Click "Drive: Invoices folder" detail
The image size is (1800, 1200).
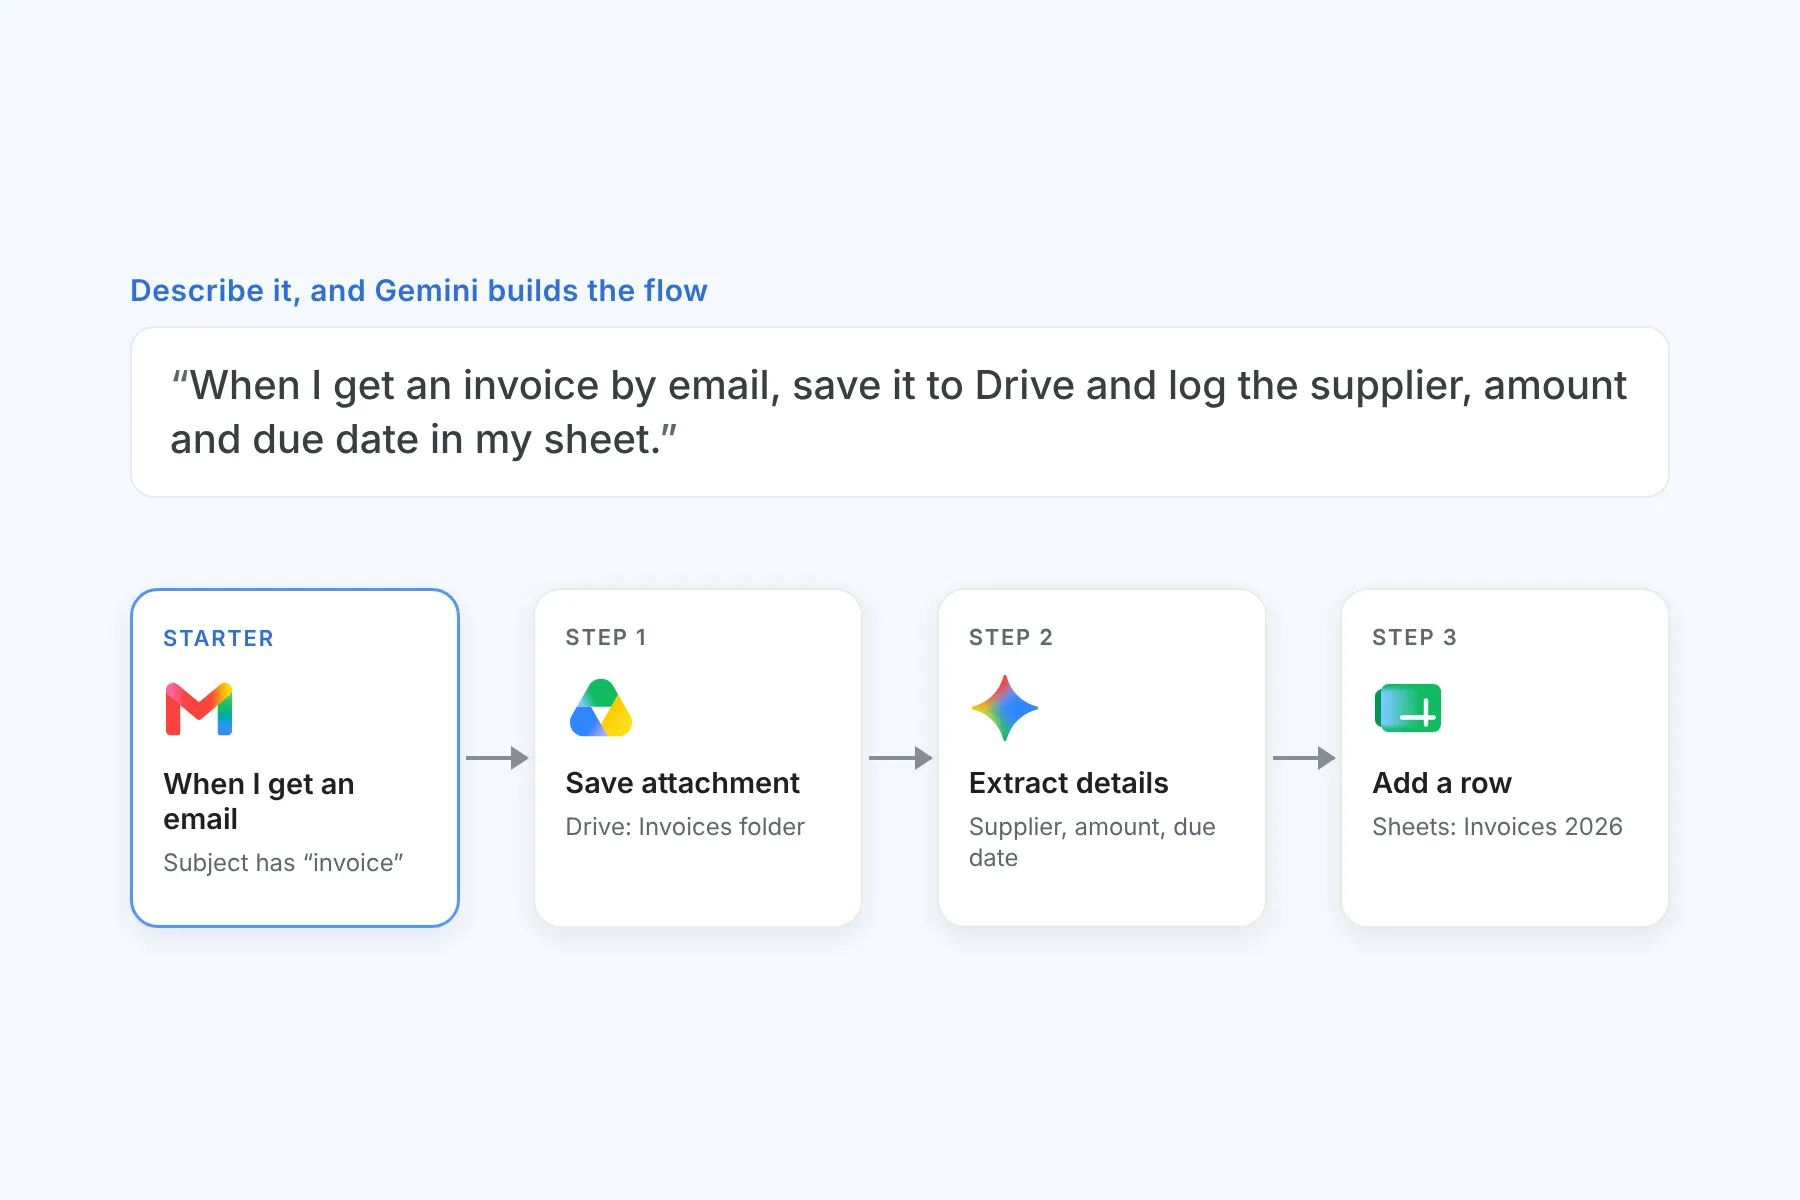[685, 827]
